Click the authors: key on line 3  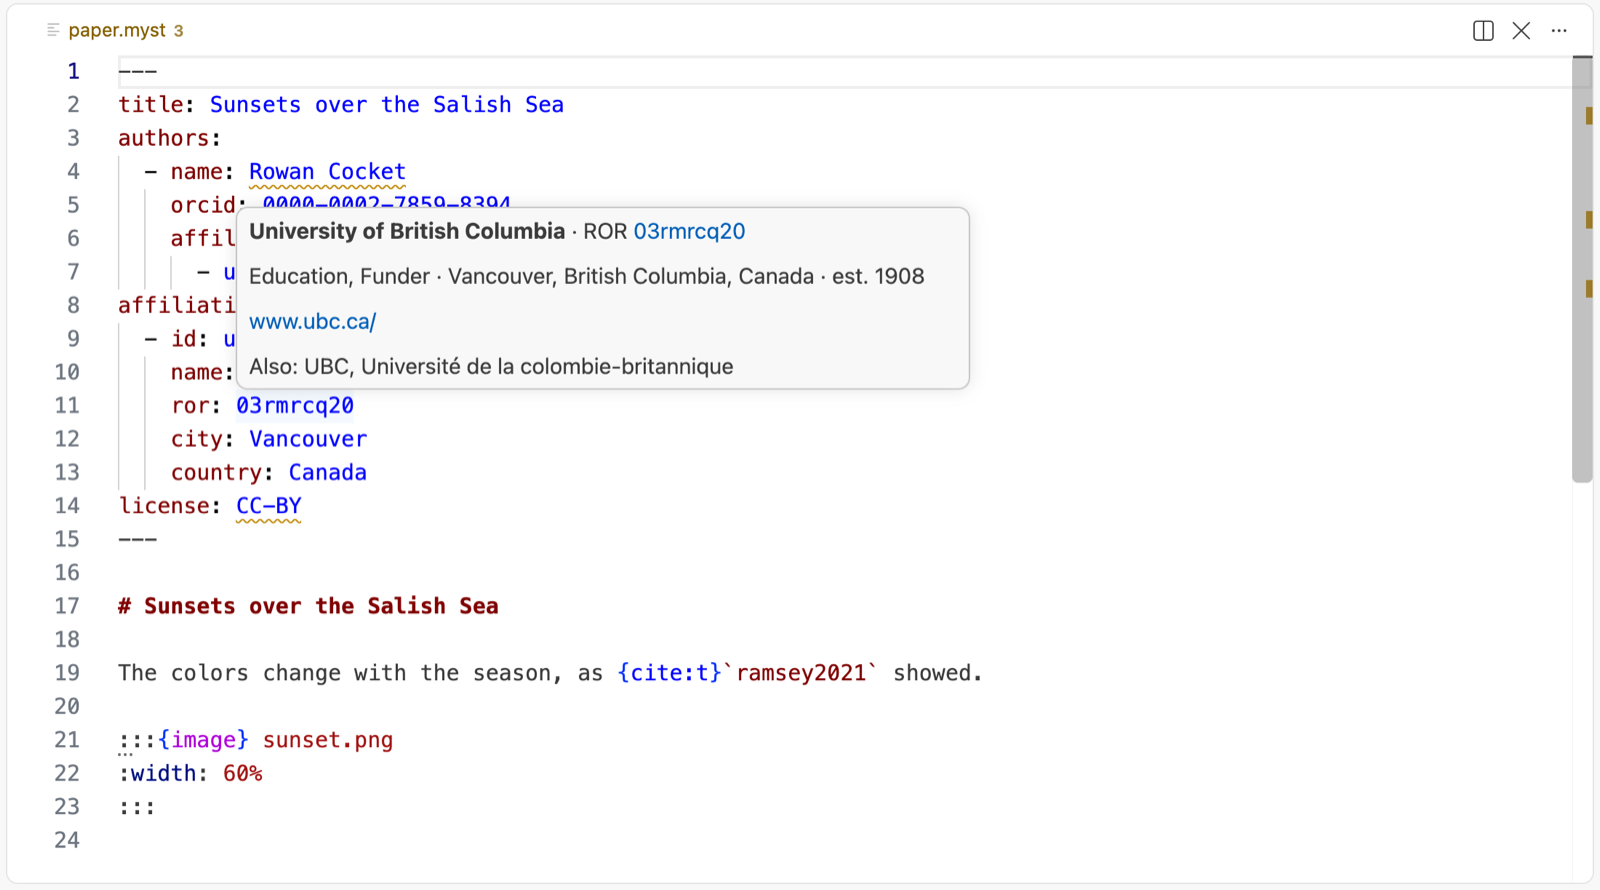[x=170, y=138]
